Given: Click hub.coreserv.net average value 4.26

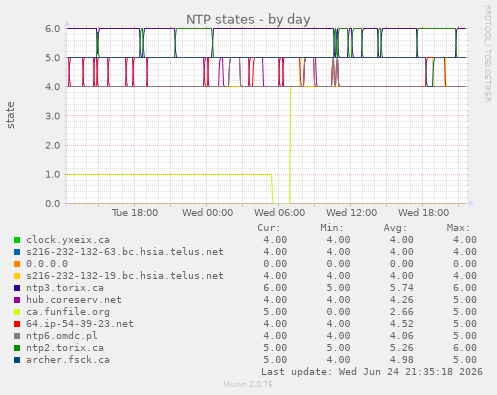Looking at the screenshot, I should point(402,300).
